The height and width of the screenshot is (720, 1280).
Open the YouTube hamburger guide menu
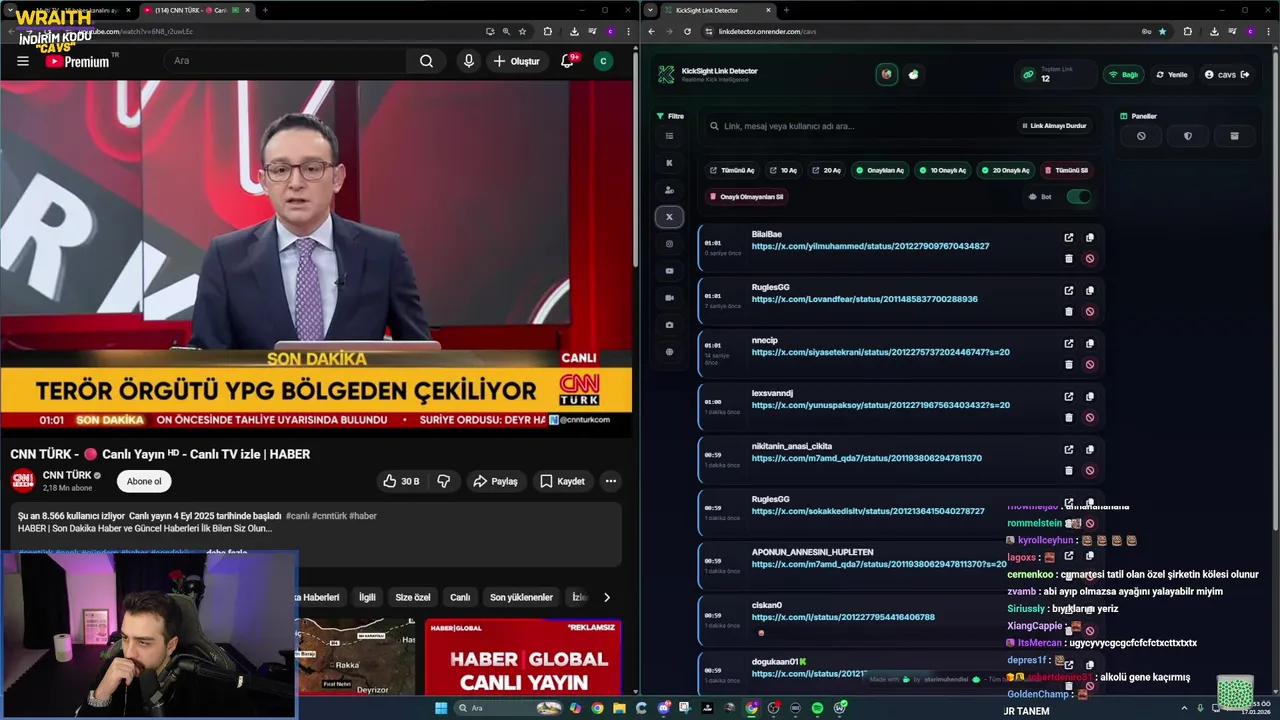22,61
